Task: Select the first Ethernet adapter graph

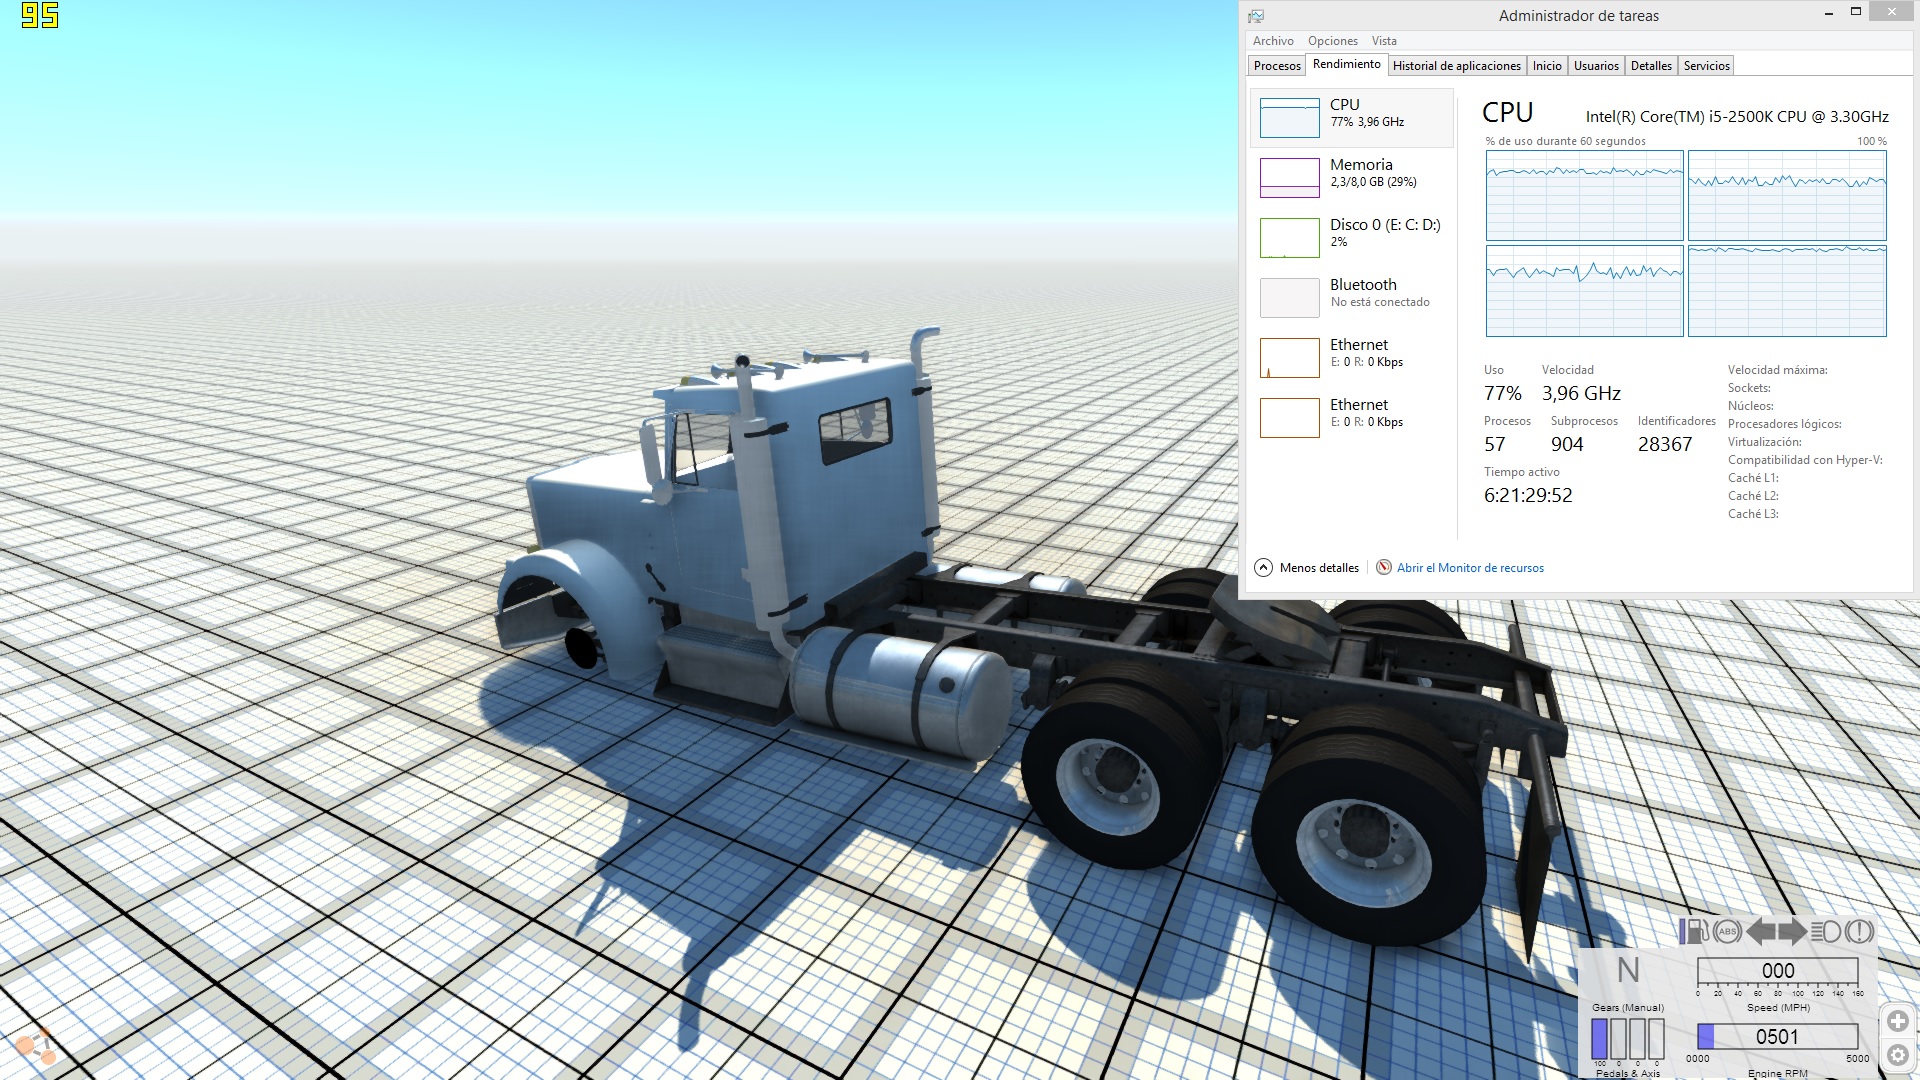Action: click(1289, 357)
